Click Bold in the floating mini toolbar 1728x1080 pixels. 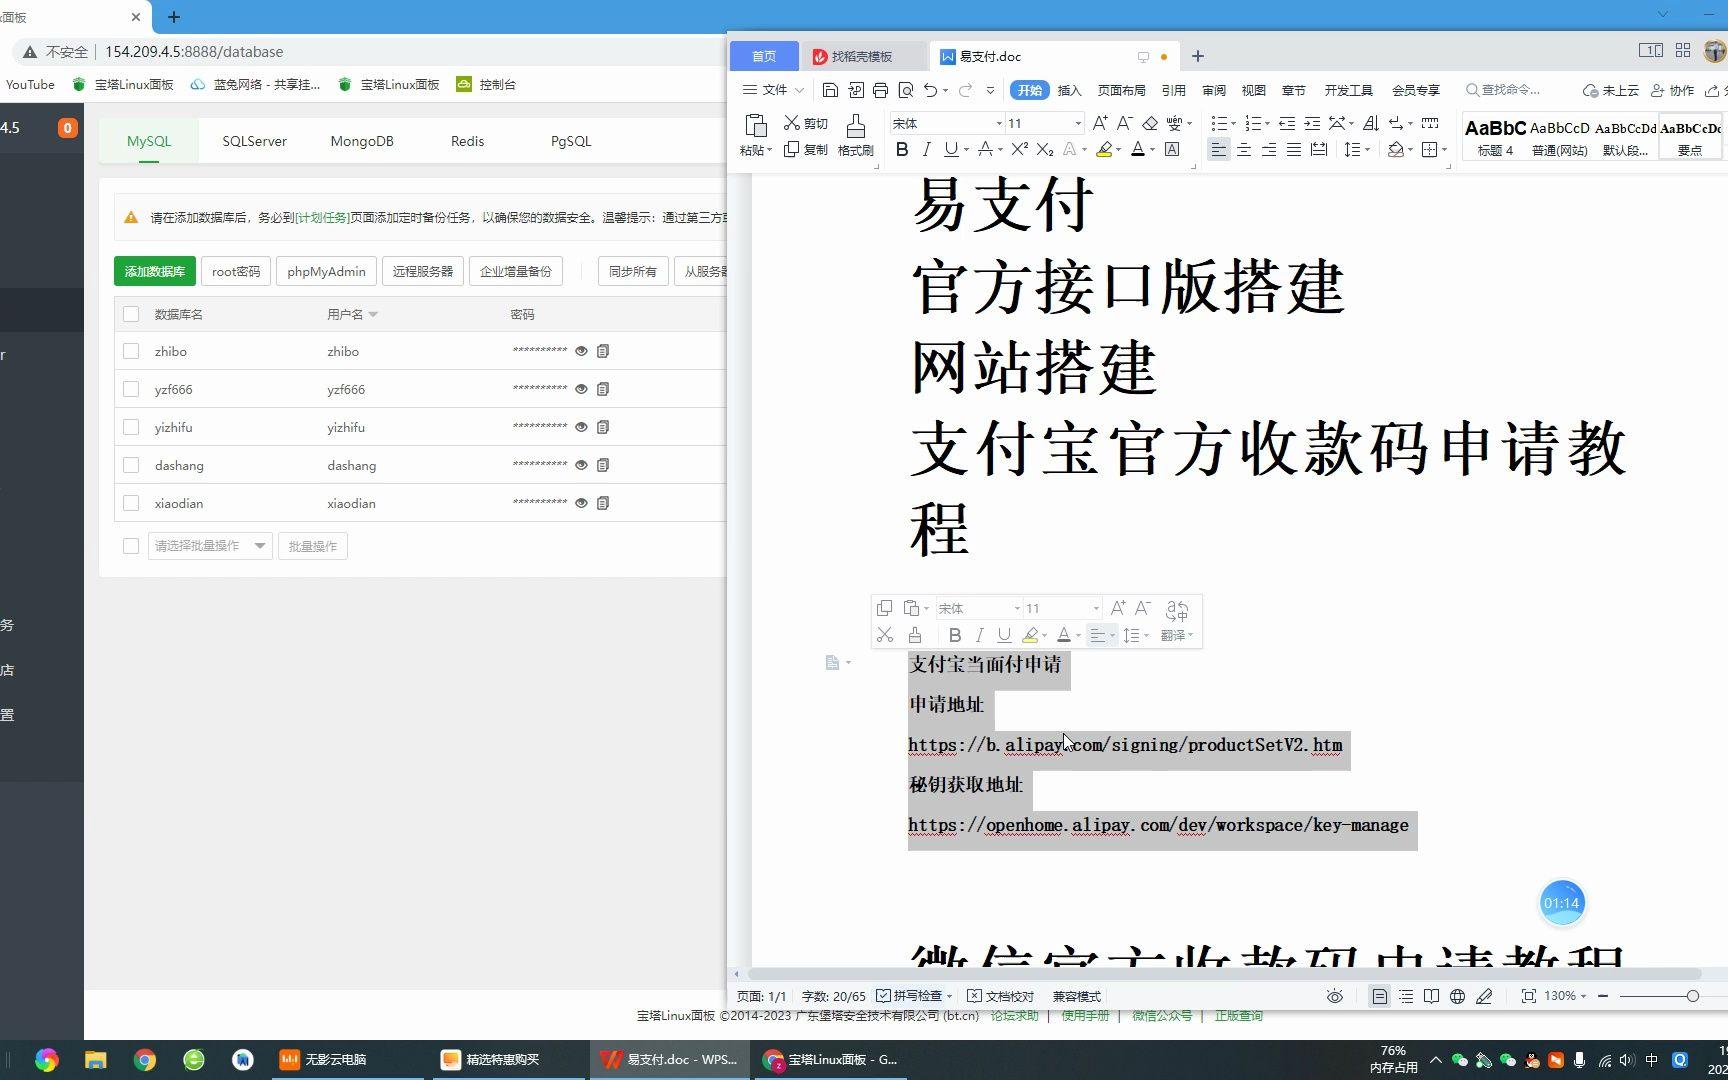[955, 635]
